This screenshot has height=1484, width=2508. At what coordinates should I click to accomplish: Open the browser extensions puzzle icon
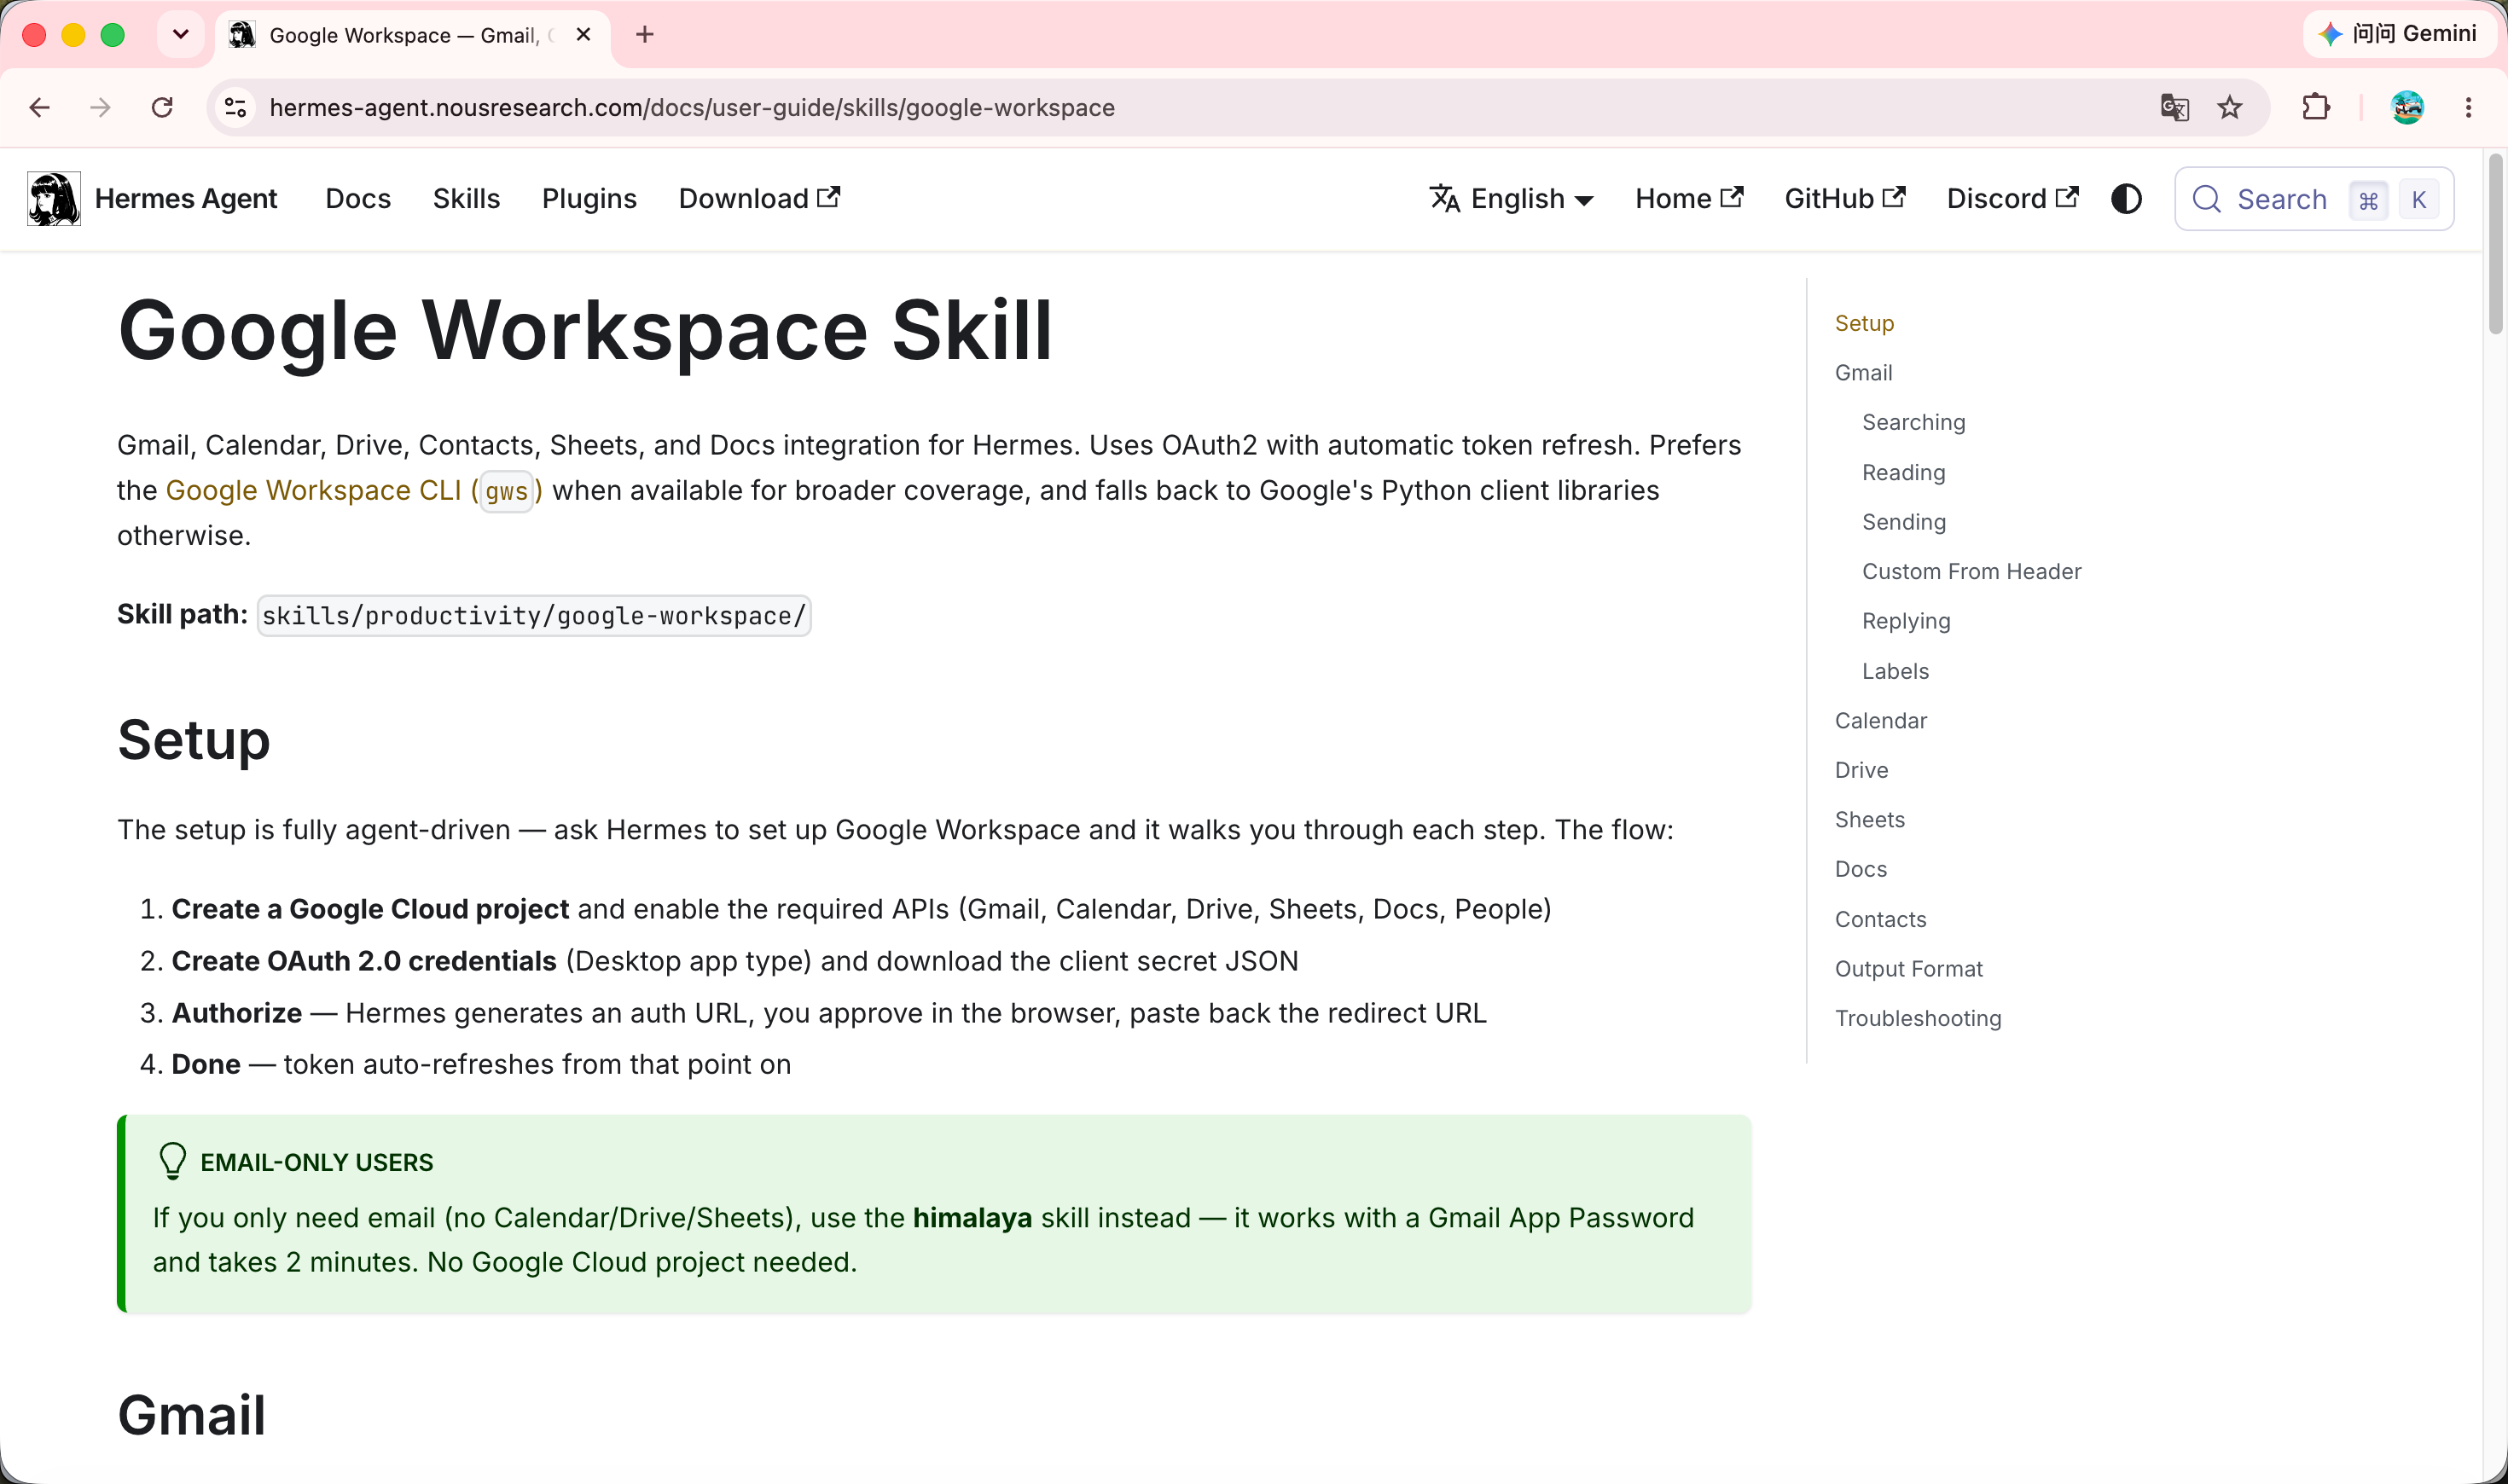pos(2316,107)
